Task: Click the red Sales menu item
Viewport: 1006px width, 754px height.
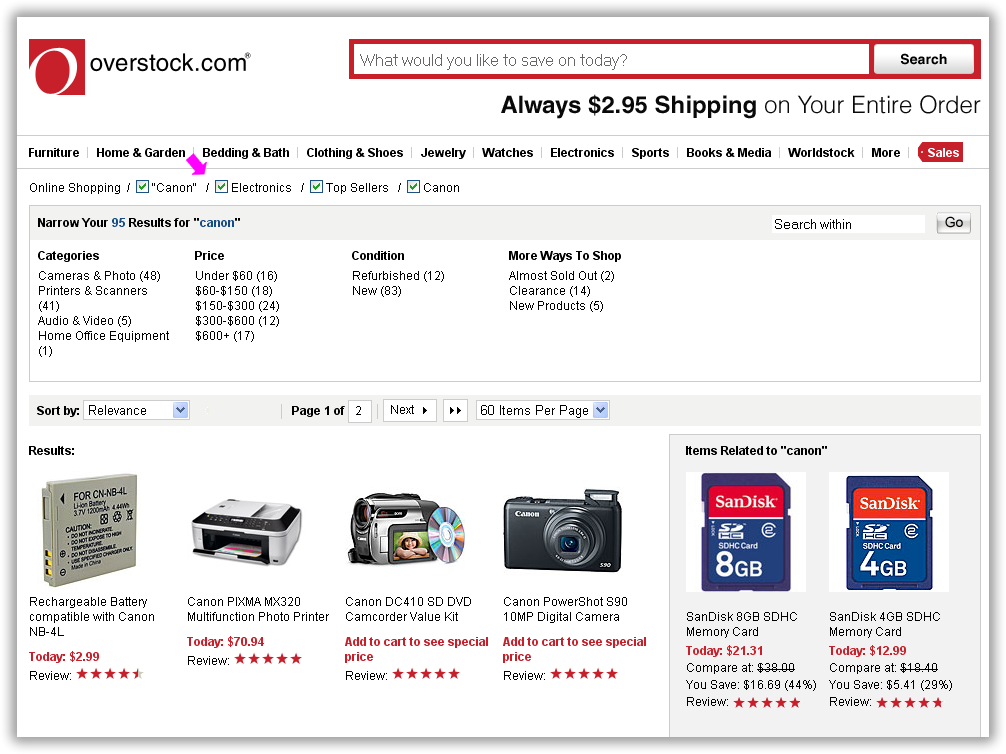Action: coord(939,152)
